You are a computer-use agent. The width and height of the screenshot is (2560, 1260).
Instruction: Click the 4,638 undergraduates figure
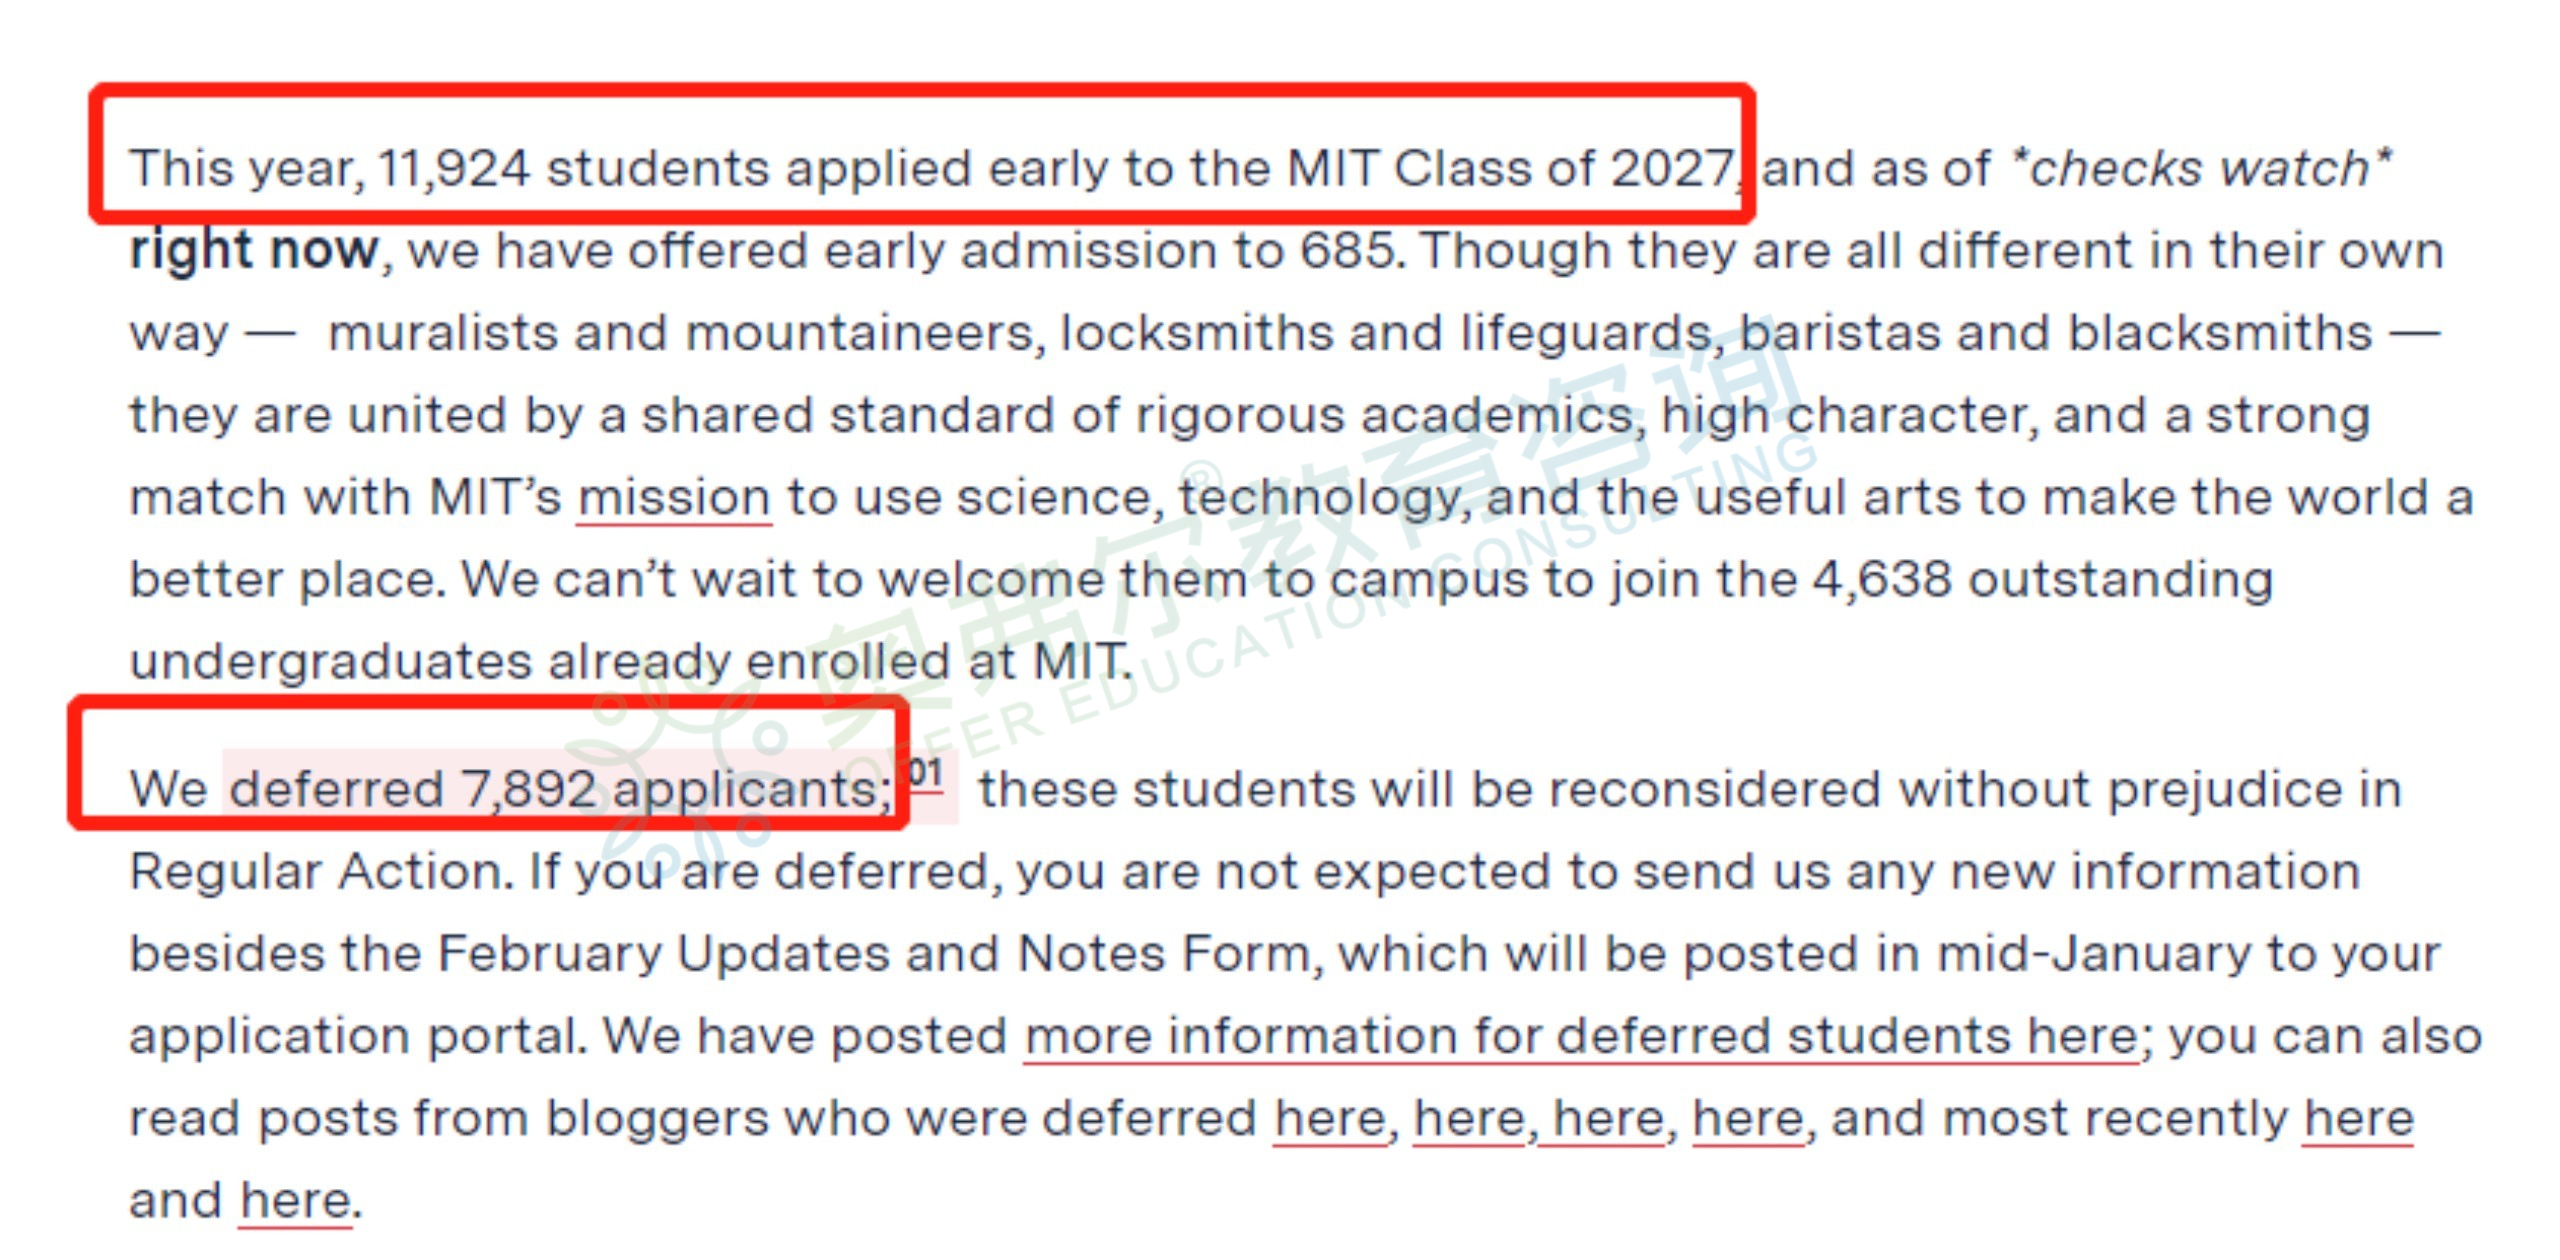click(x=1882, y=579)
